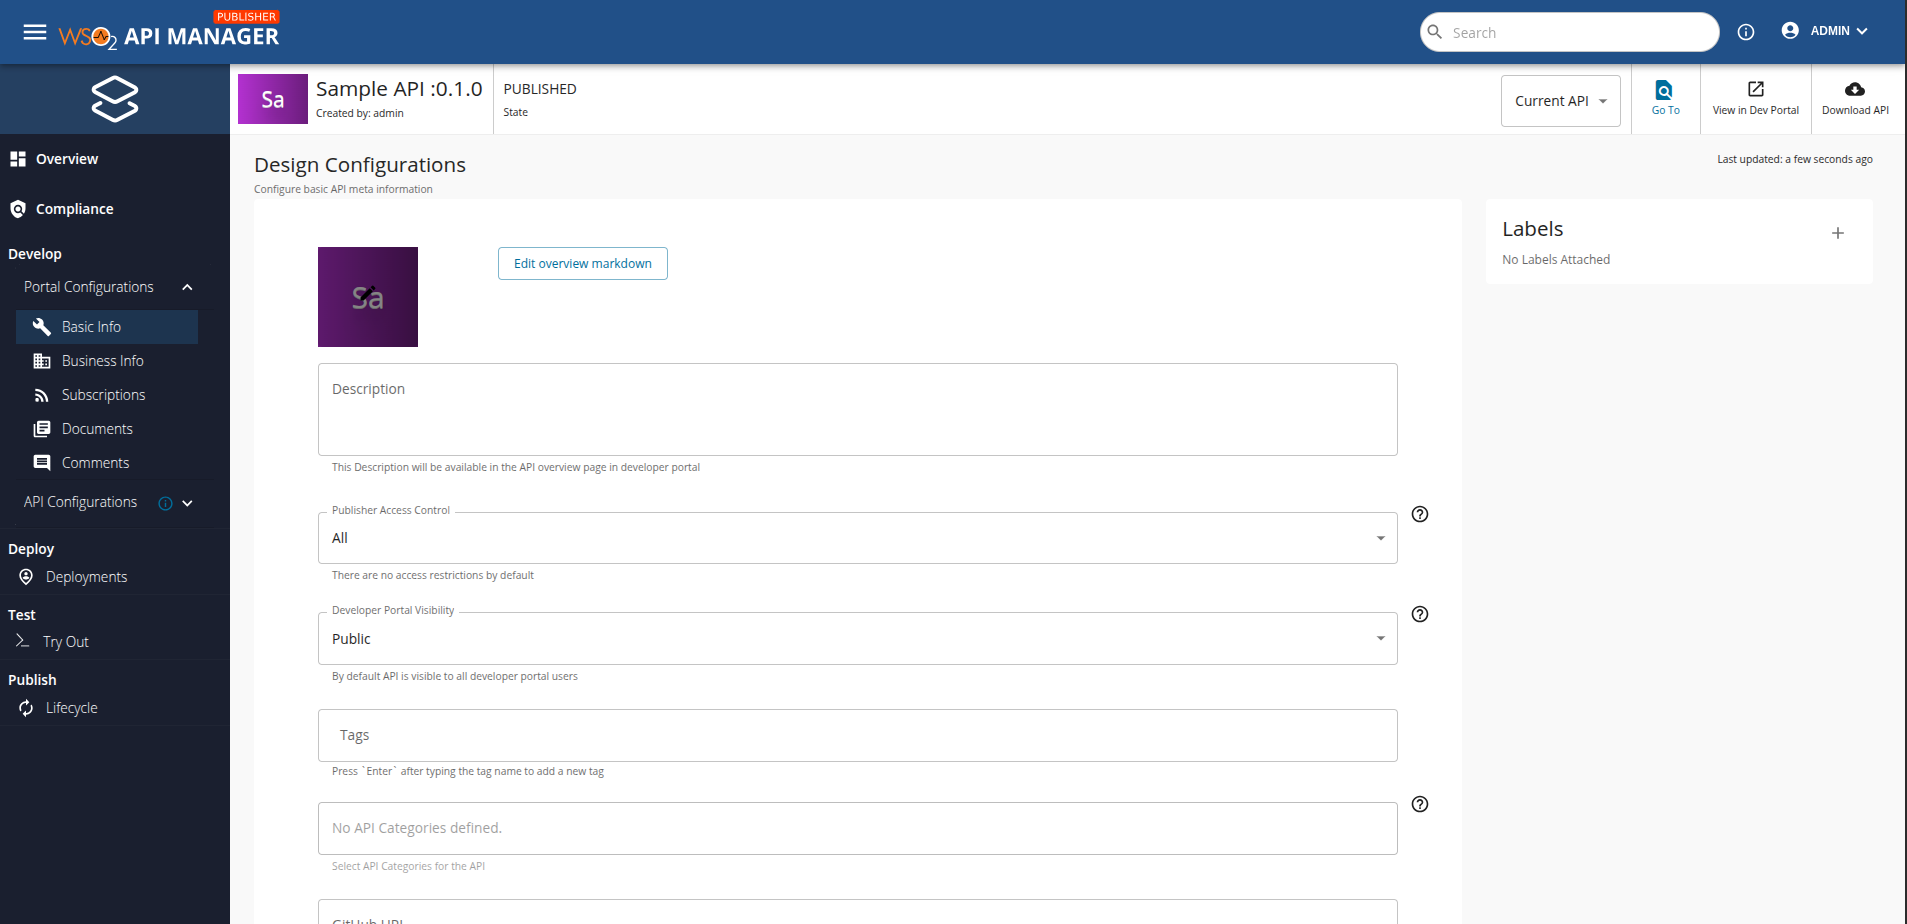
Task: Open the Current API dropdown
Action: pos(1560,101)
